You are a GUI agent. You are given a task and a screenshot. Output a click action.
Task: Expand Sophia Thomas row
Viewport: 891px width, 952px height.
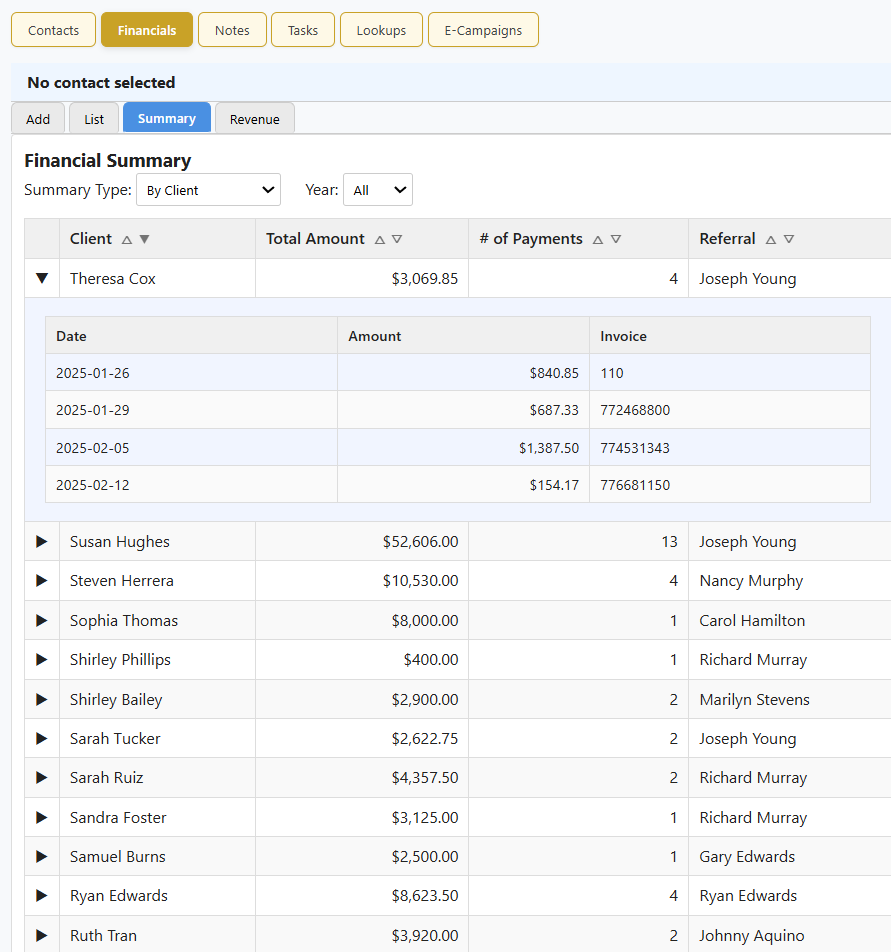pyautogui.click(x=42, y=620)
